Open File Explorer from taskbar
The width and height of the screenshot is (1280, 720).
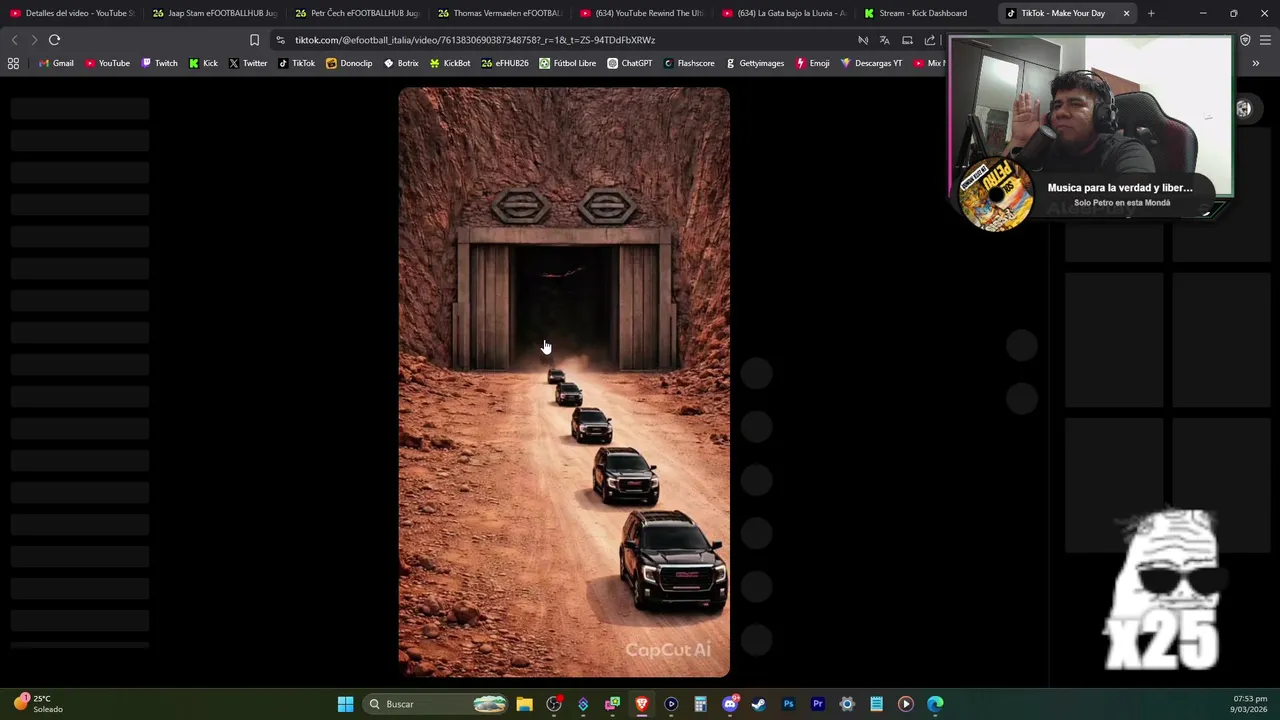(x=524, y=704)
